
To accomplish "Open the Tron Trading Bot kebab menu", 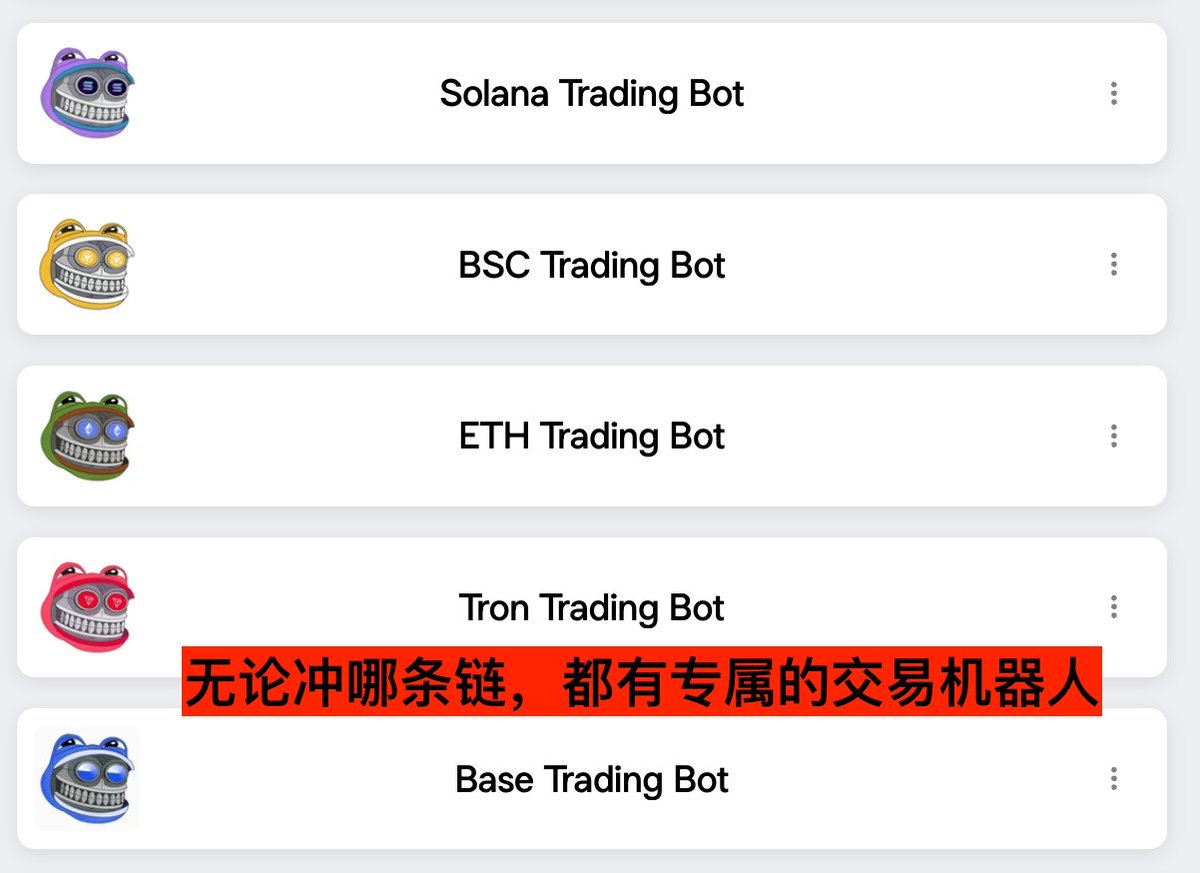I will tap(1113, 607).
